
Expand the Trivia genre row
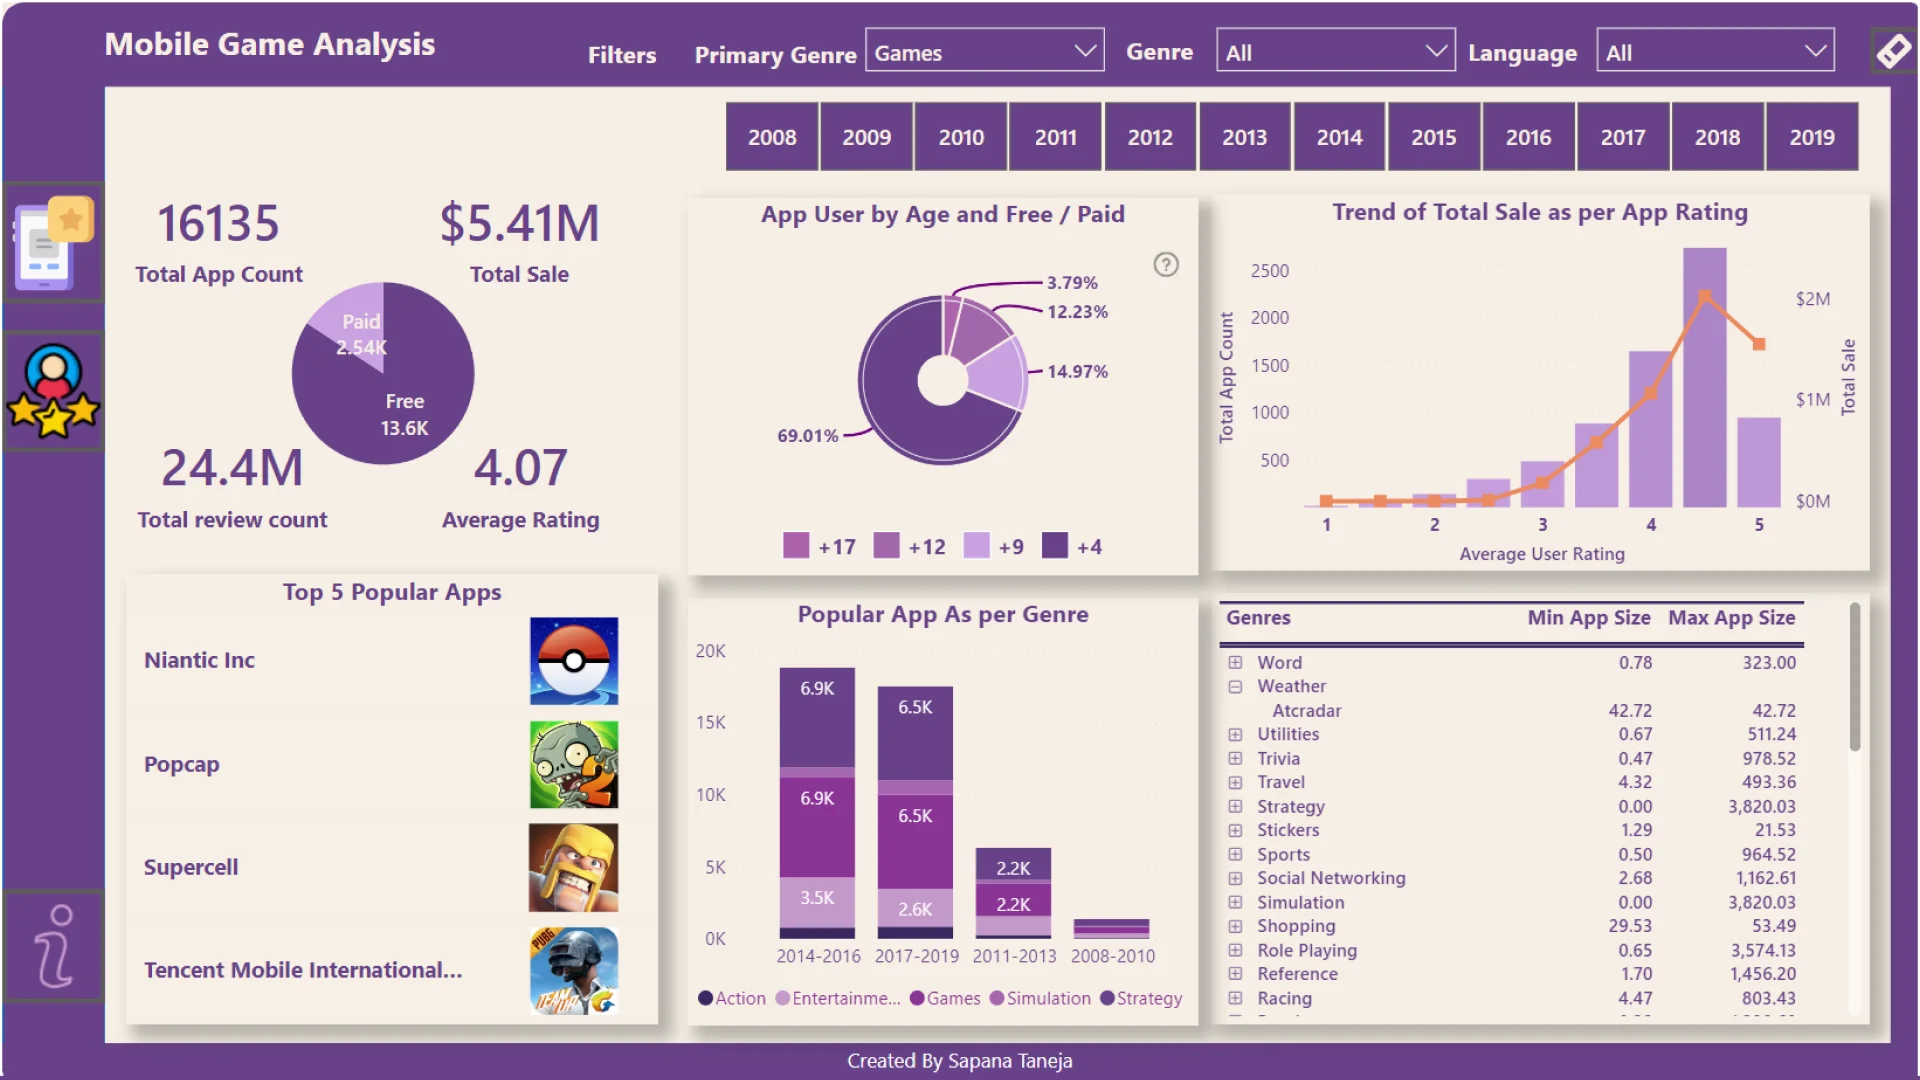pos(1235,759)
